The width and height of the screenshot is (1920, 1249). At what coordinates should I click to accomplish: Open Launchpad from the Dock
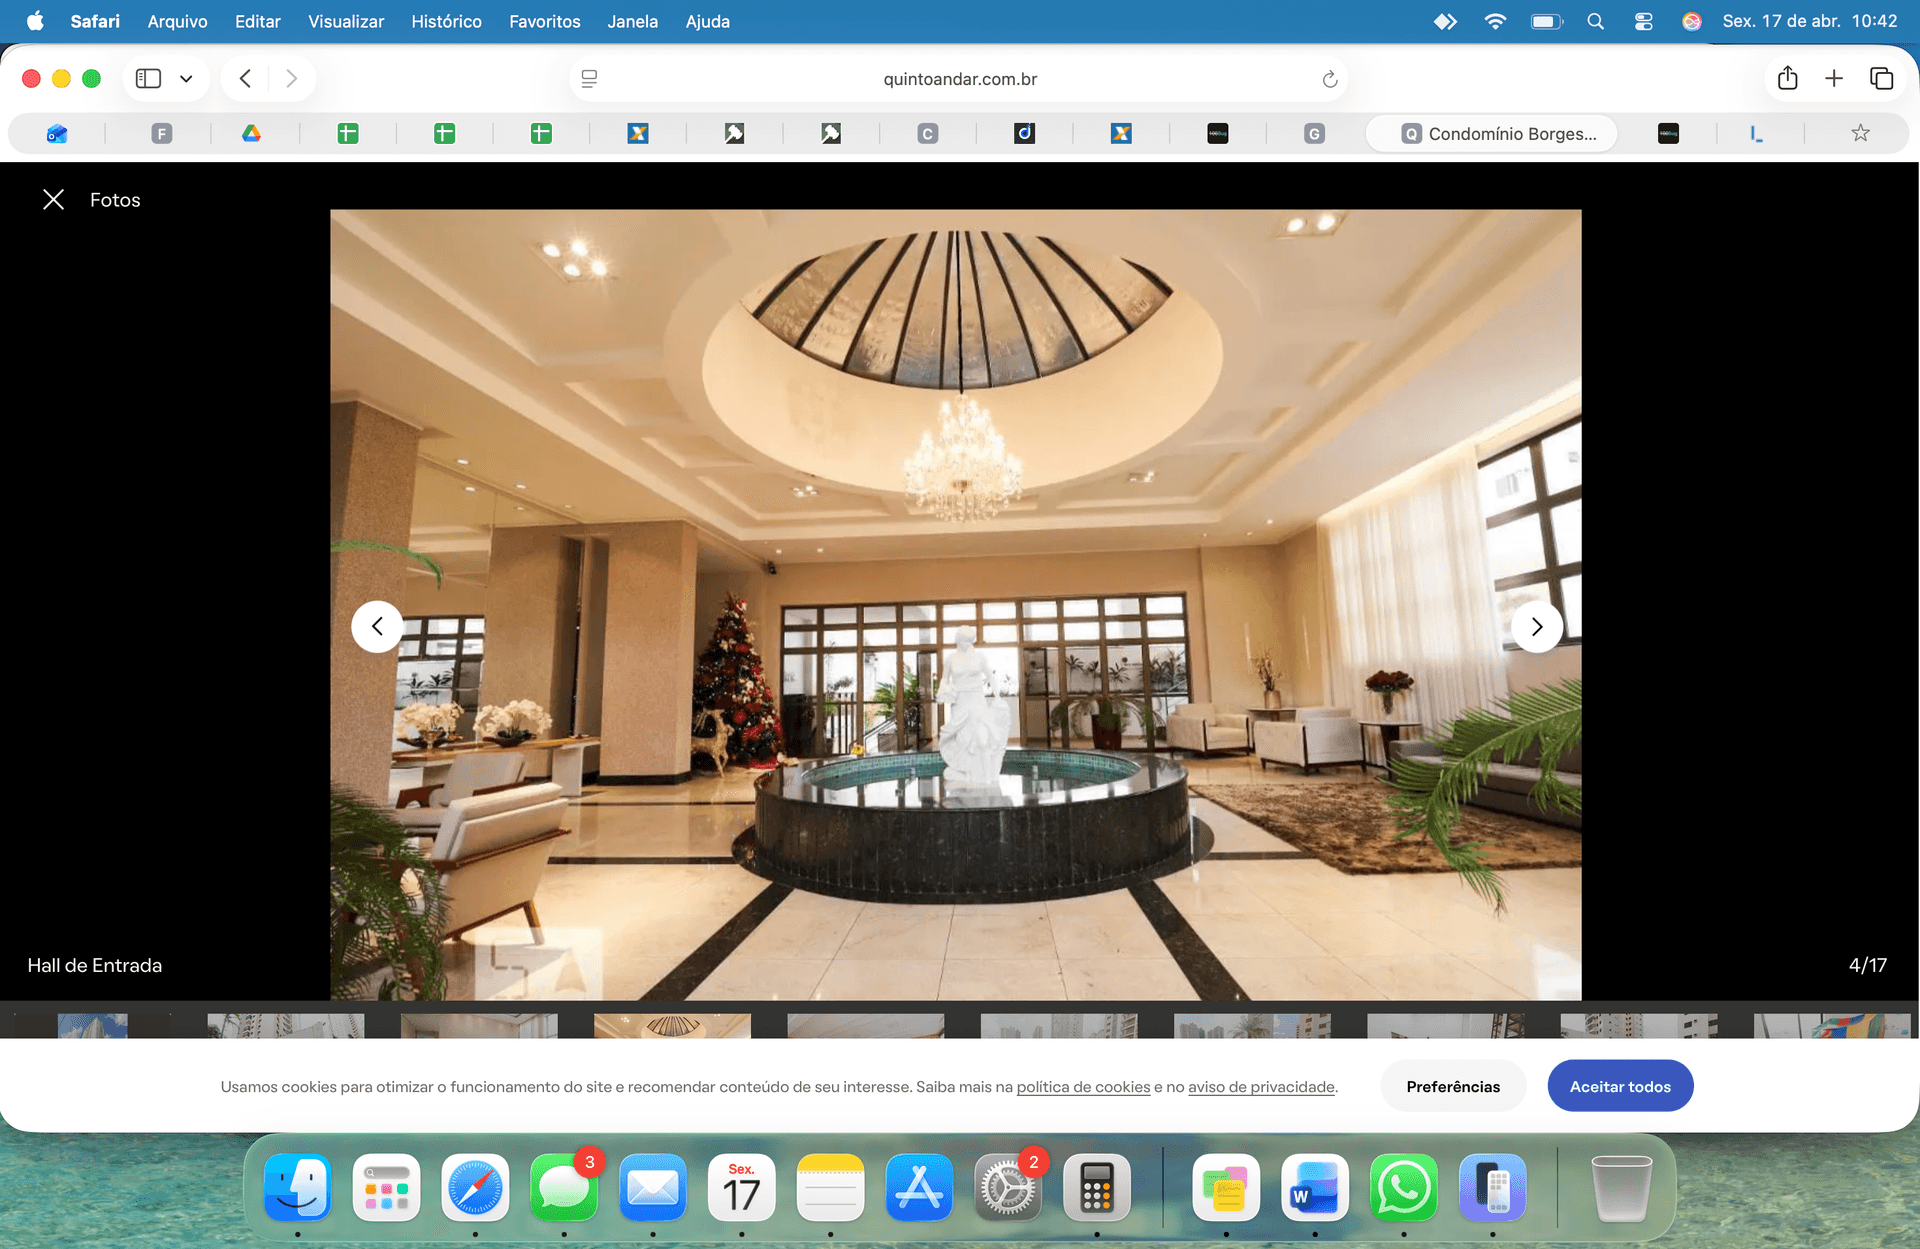click(x=386, y=1188)
